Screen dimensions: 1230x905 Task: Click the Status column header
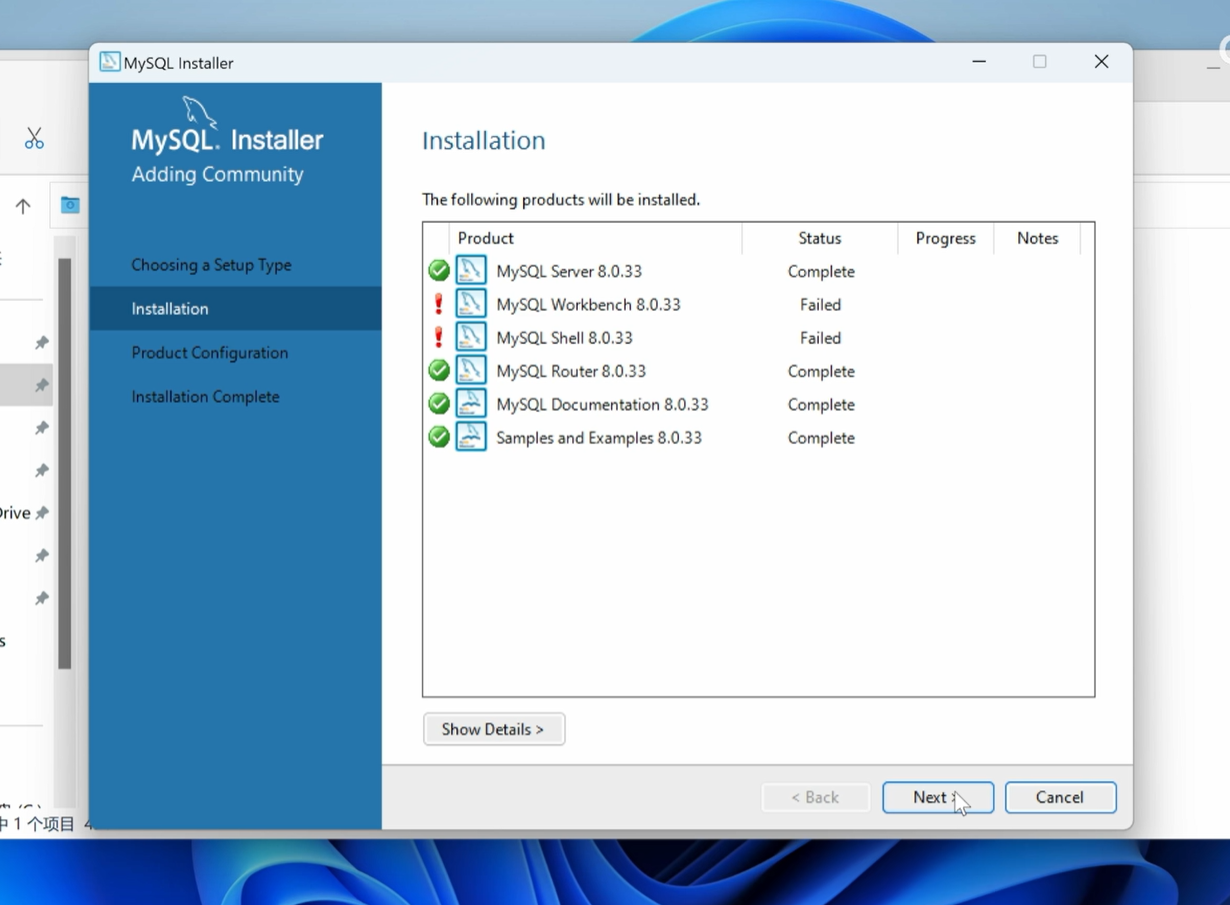tap(820, 238)
